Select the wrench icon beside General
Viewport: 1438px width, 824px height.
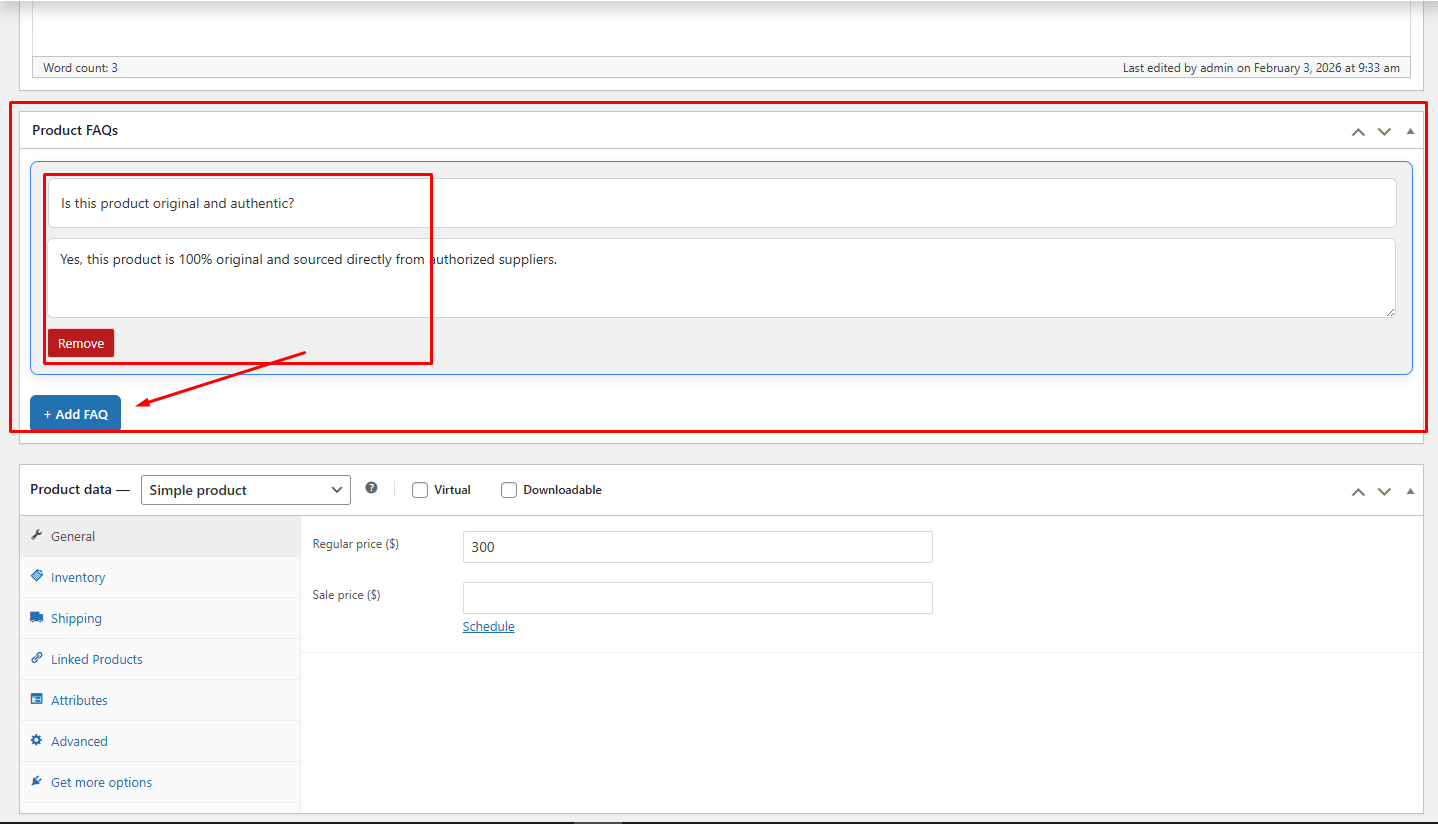[36, 536]
